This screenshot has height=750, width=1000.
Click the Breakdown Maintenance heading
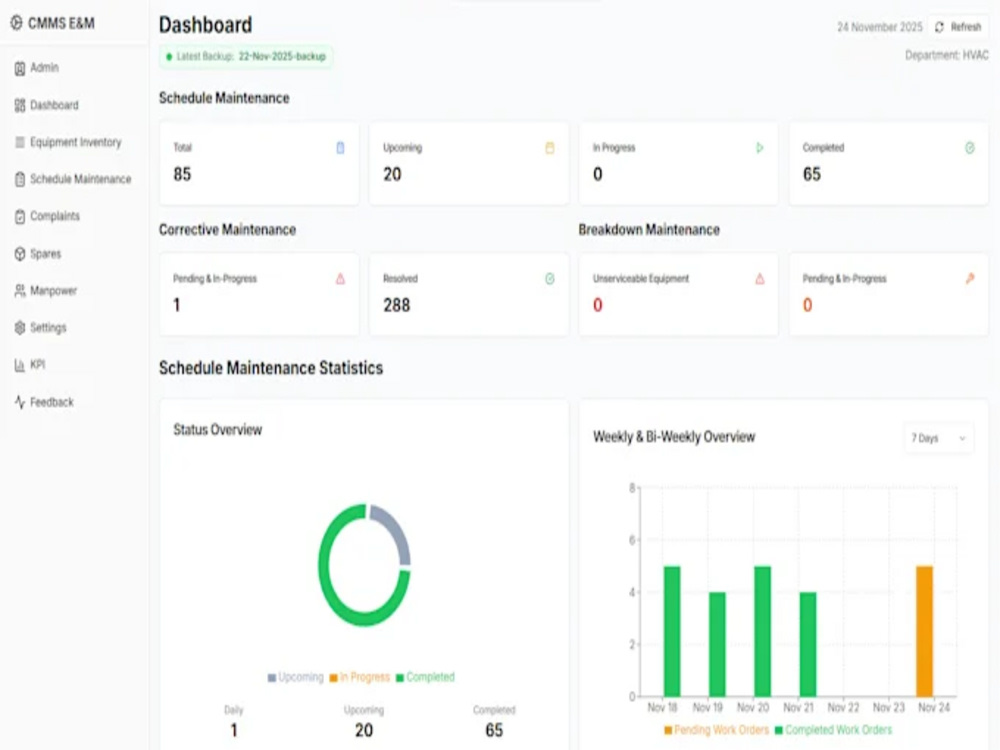click(649, 230)
